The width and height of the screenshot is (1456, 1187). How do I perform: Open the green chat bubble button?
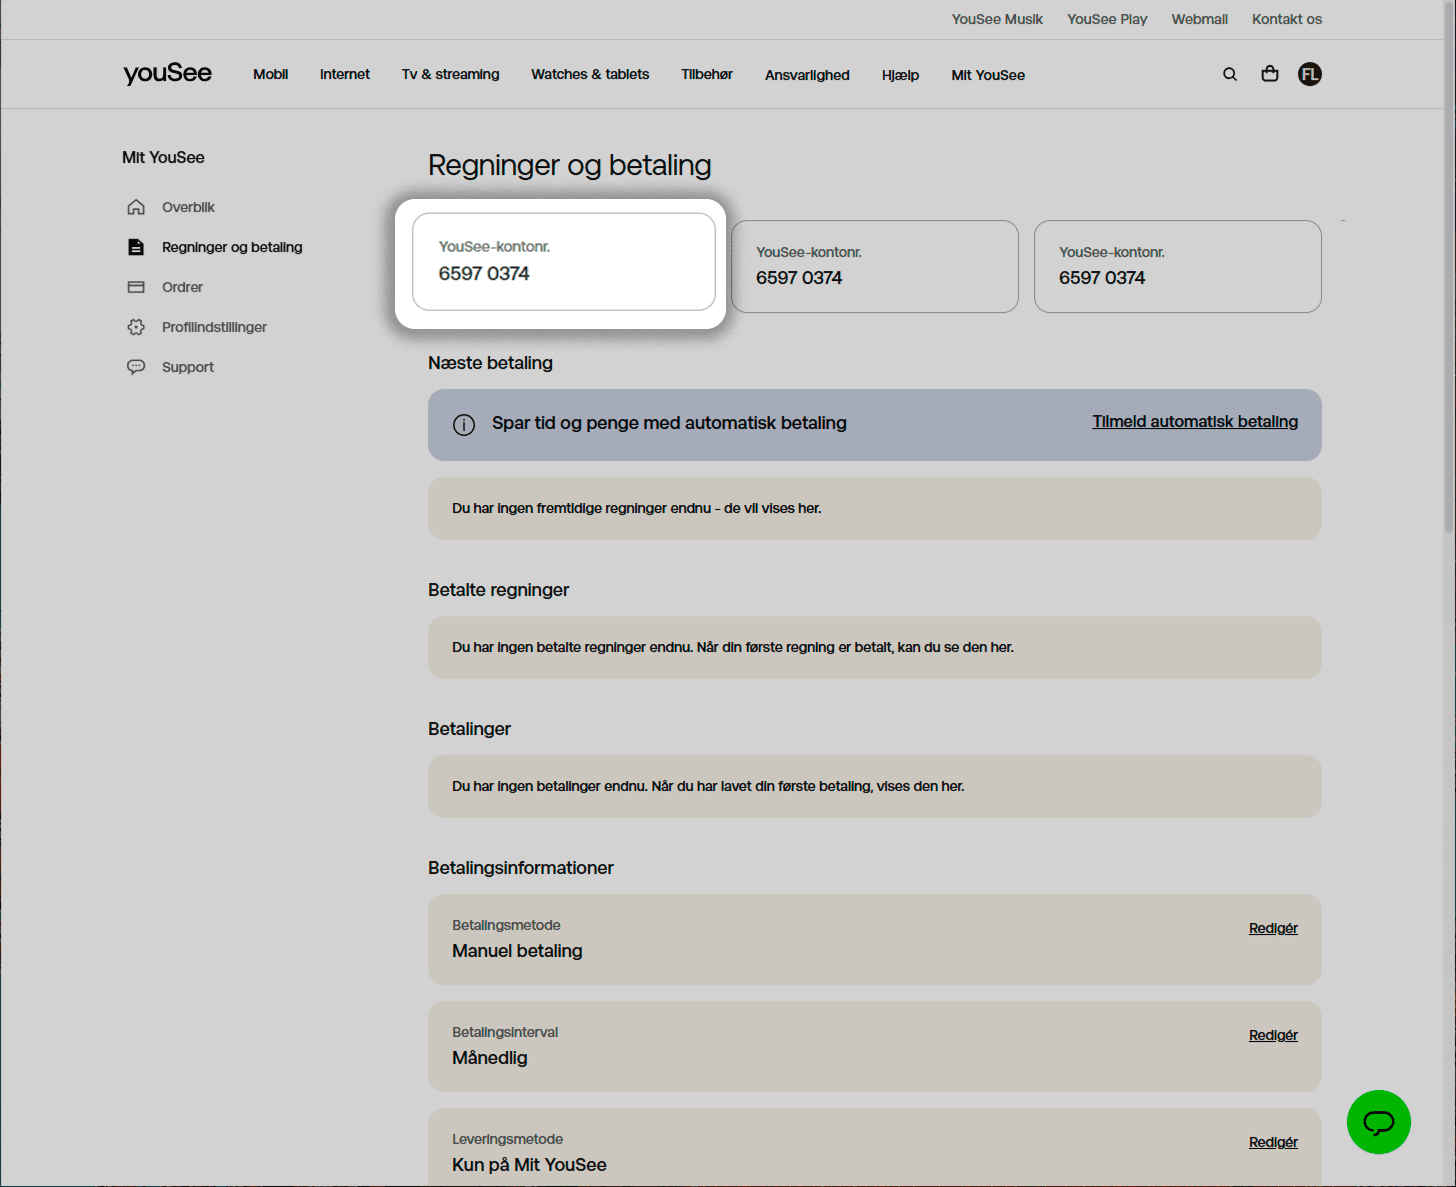click(x=1378, y=1122)
